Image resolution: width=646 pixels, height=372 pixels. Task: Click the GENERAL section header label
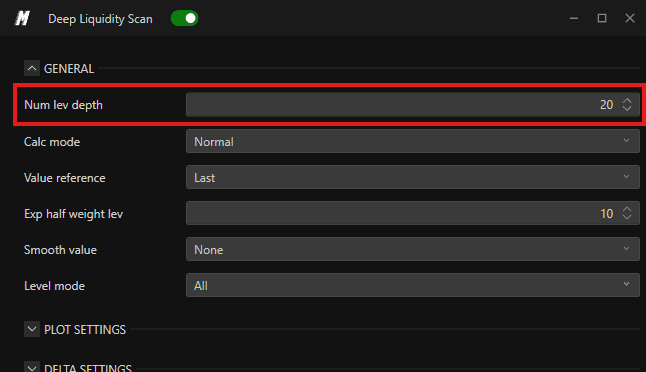[x=69, y=69]
